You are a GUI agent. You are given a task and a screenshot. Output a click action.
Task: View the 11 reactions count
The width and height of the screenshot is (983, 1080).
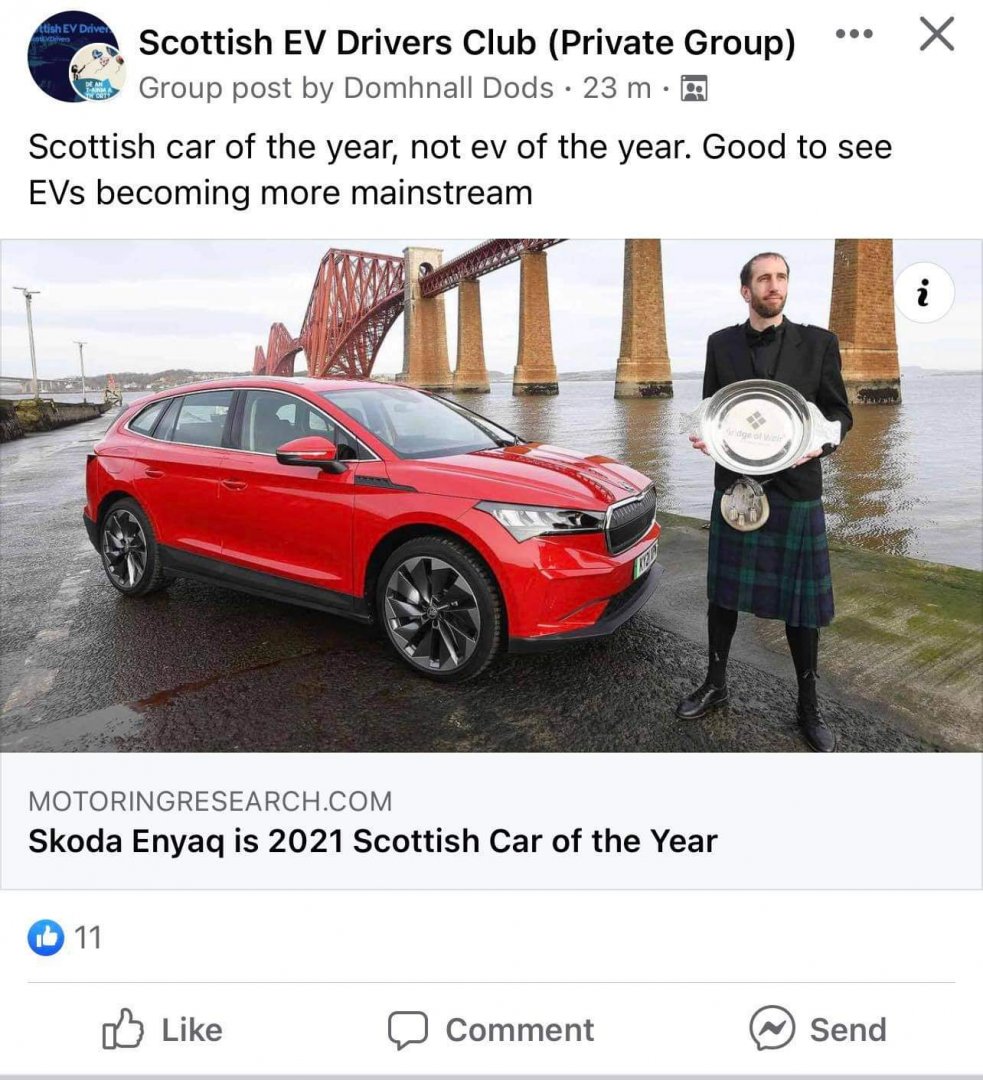pyautogui.click(x=87, y=938)
